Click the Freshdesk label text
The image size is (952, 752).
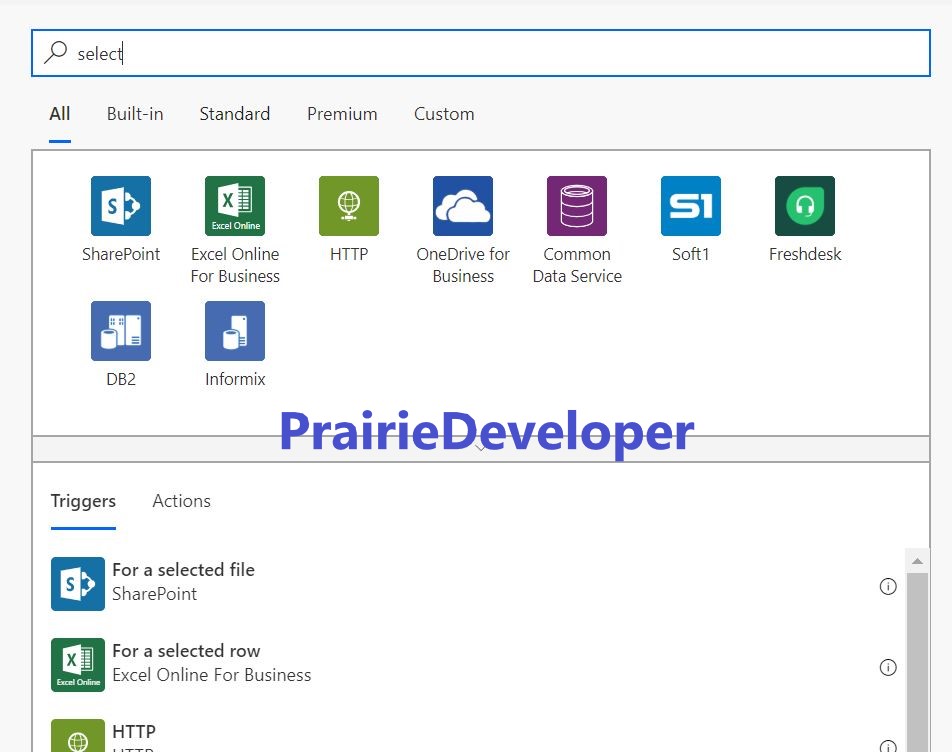805,254
